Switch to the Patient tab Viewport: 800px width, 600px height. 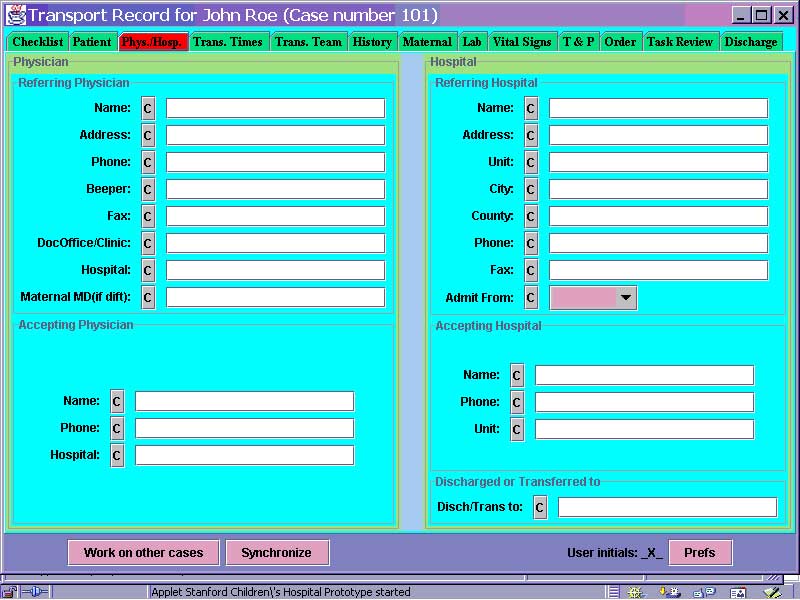(92, 42)
